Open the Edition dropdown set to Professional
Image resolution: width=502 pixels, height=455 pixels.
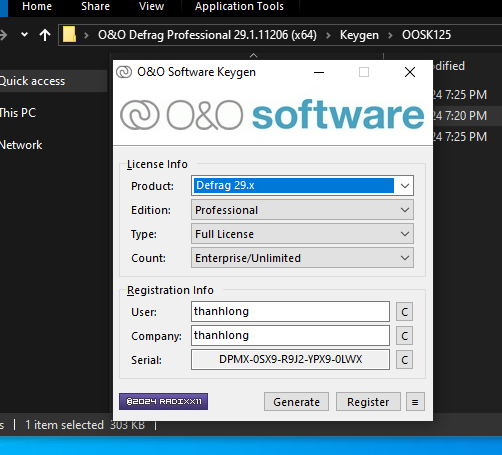(302, 210)
